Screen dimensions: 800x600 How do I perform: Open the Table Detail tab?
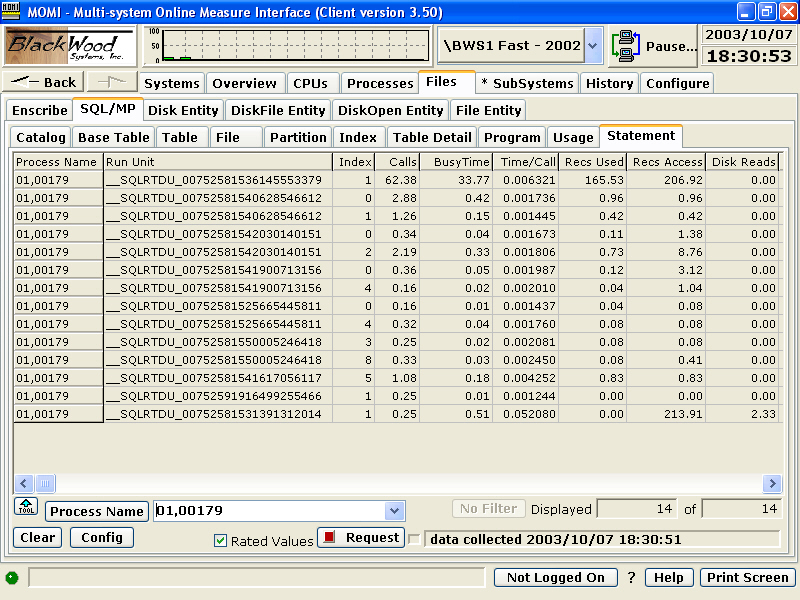431,137
